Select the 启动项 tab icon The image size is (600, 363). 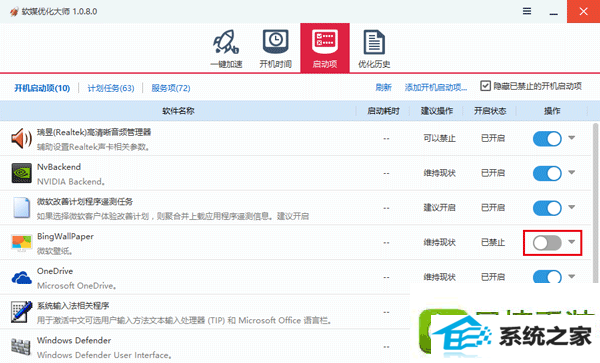[325, 48]
